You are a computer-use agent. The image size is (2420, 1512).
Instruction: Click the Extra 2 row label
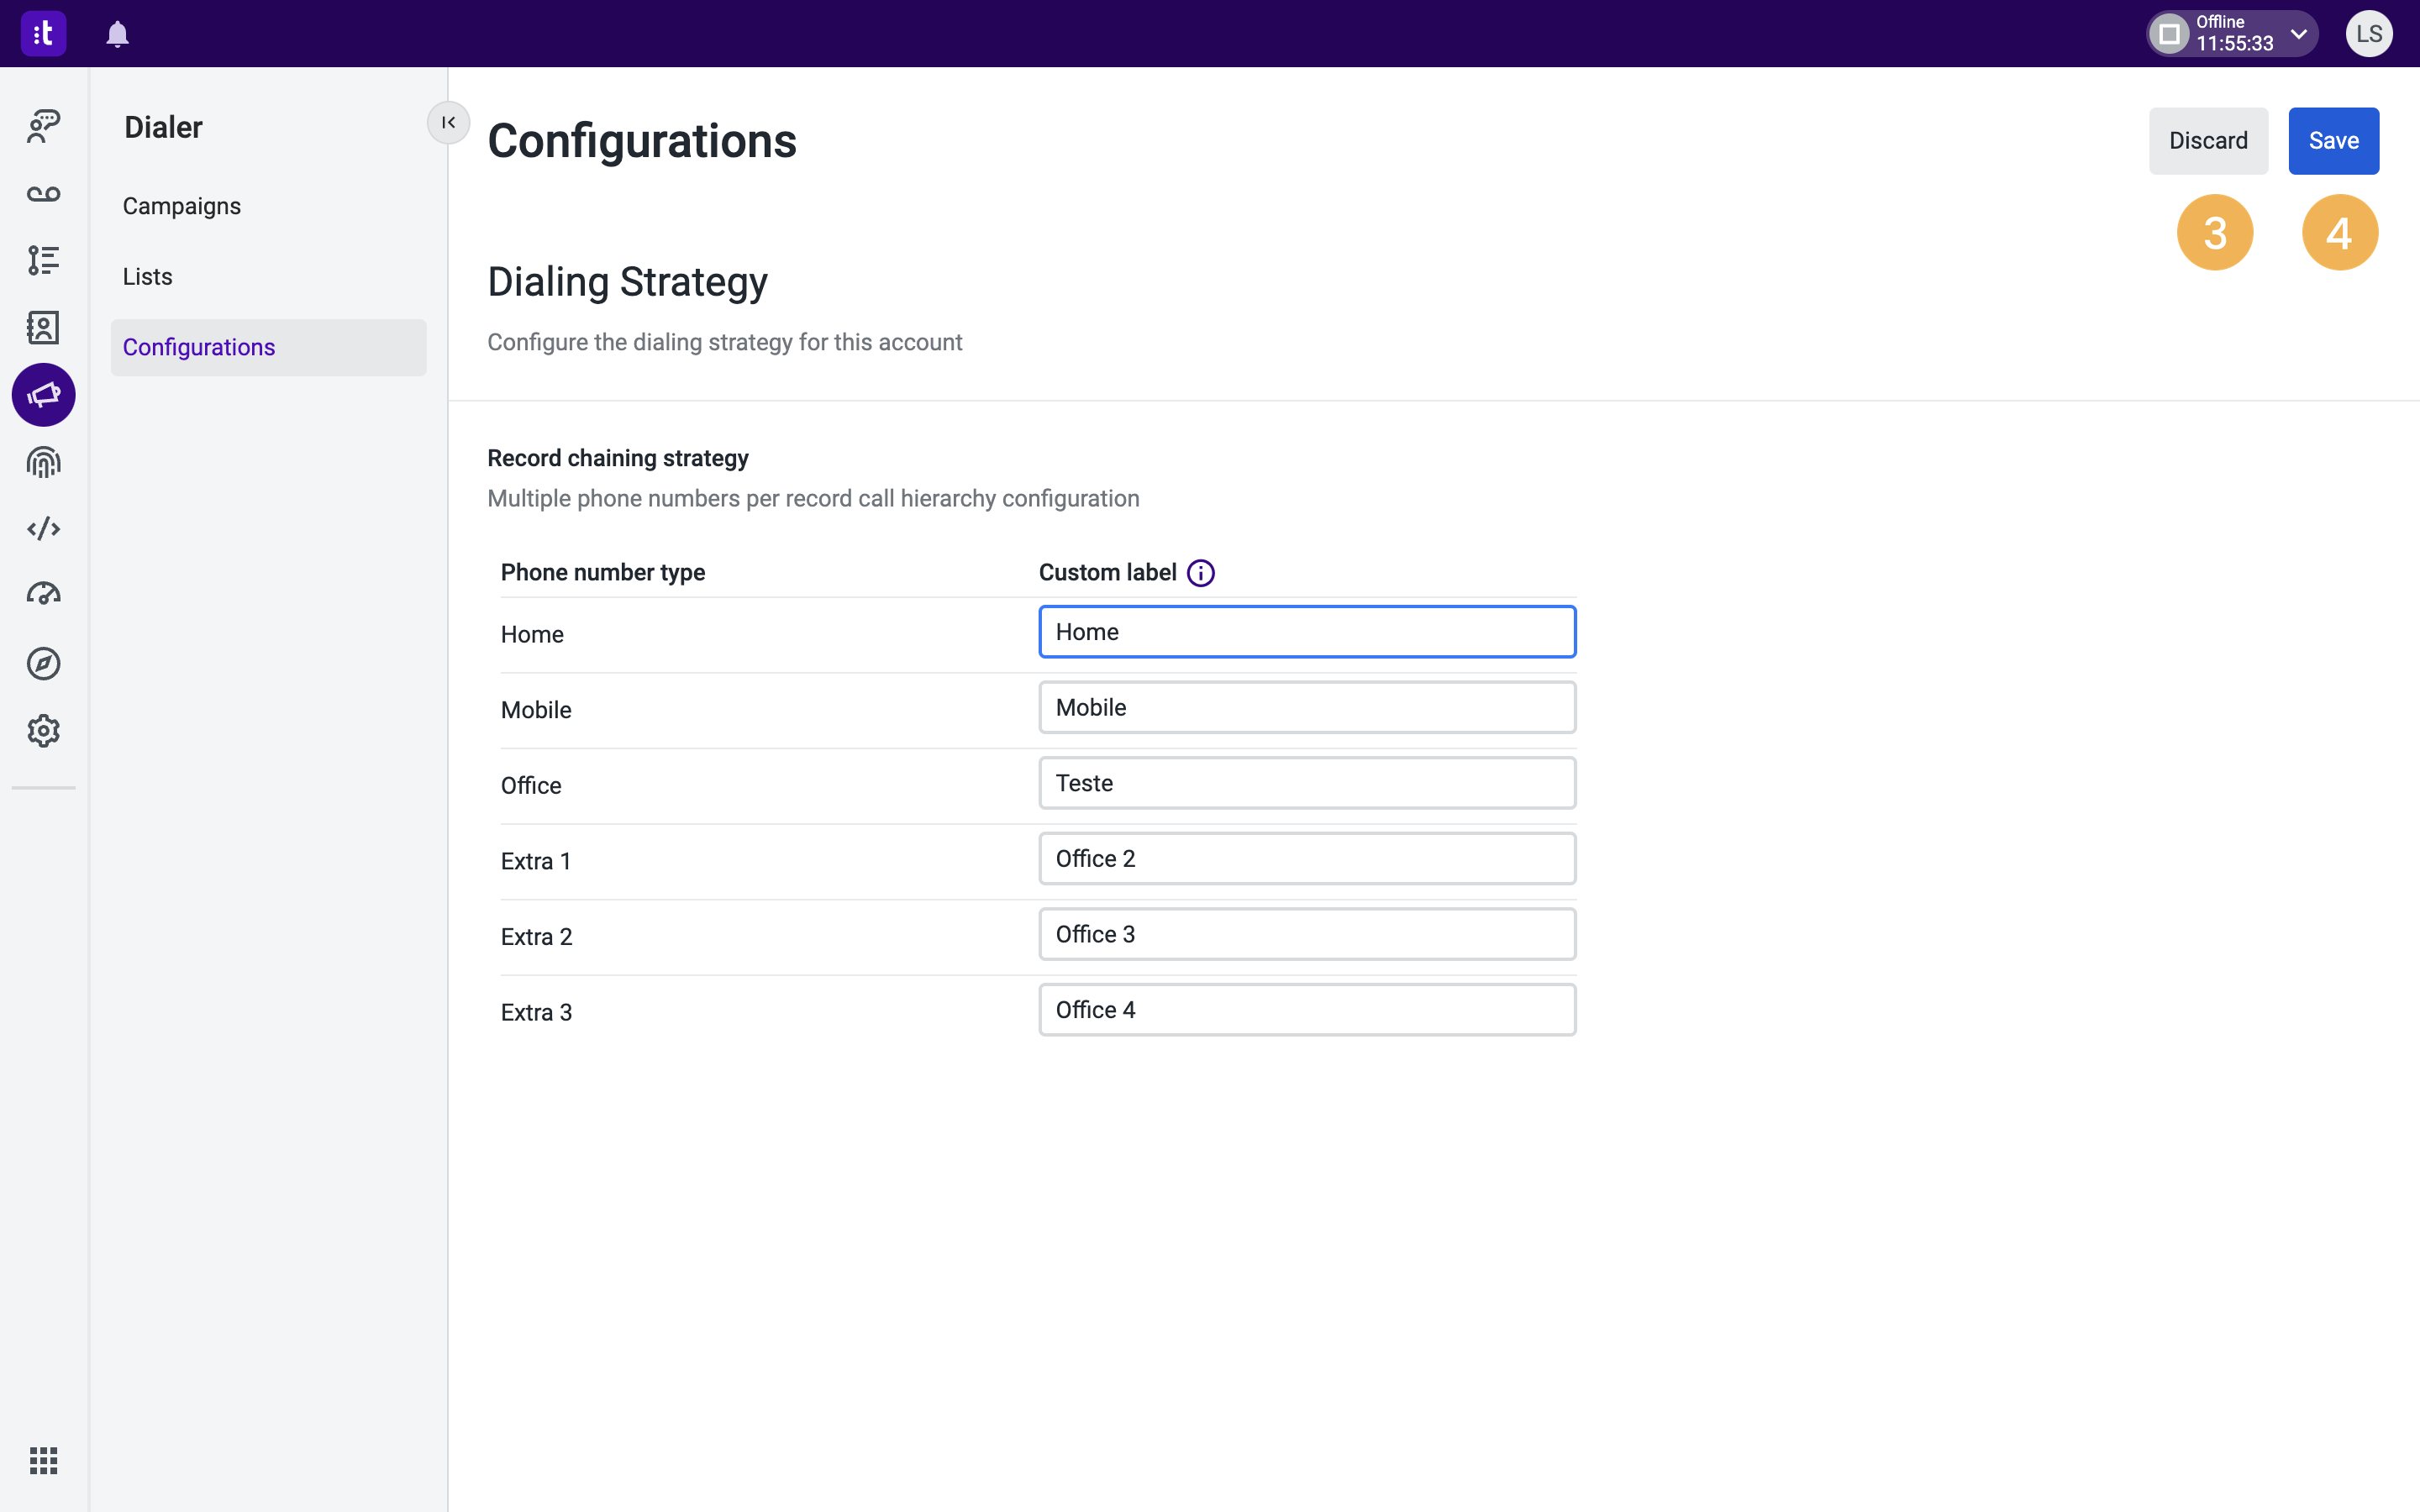tap(536, 937)
